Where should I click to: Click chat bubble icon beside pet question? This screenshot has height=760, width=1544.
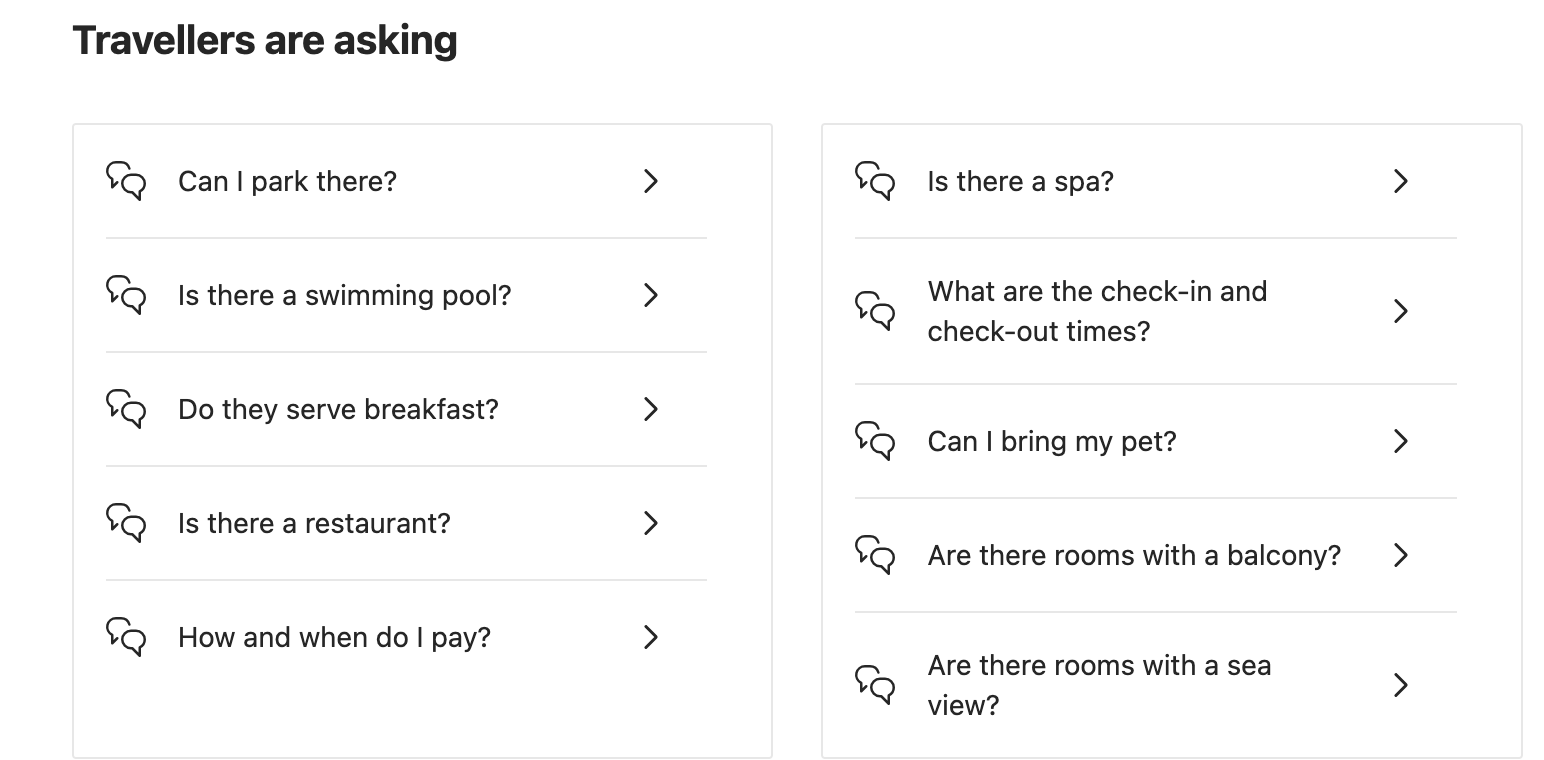coord(875,441)
